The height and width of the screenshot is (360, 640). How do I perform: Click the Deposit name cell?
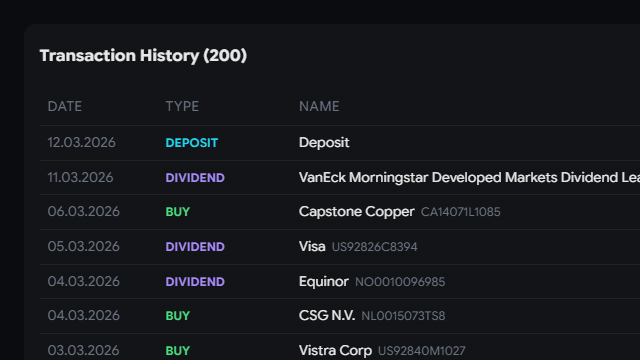tap(324, 142)
